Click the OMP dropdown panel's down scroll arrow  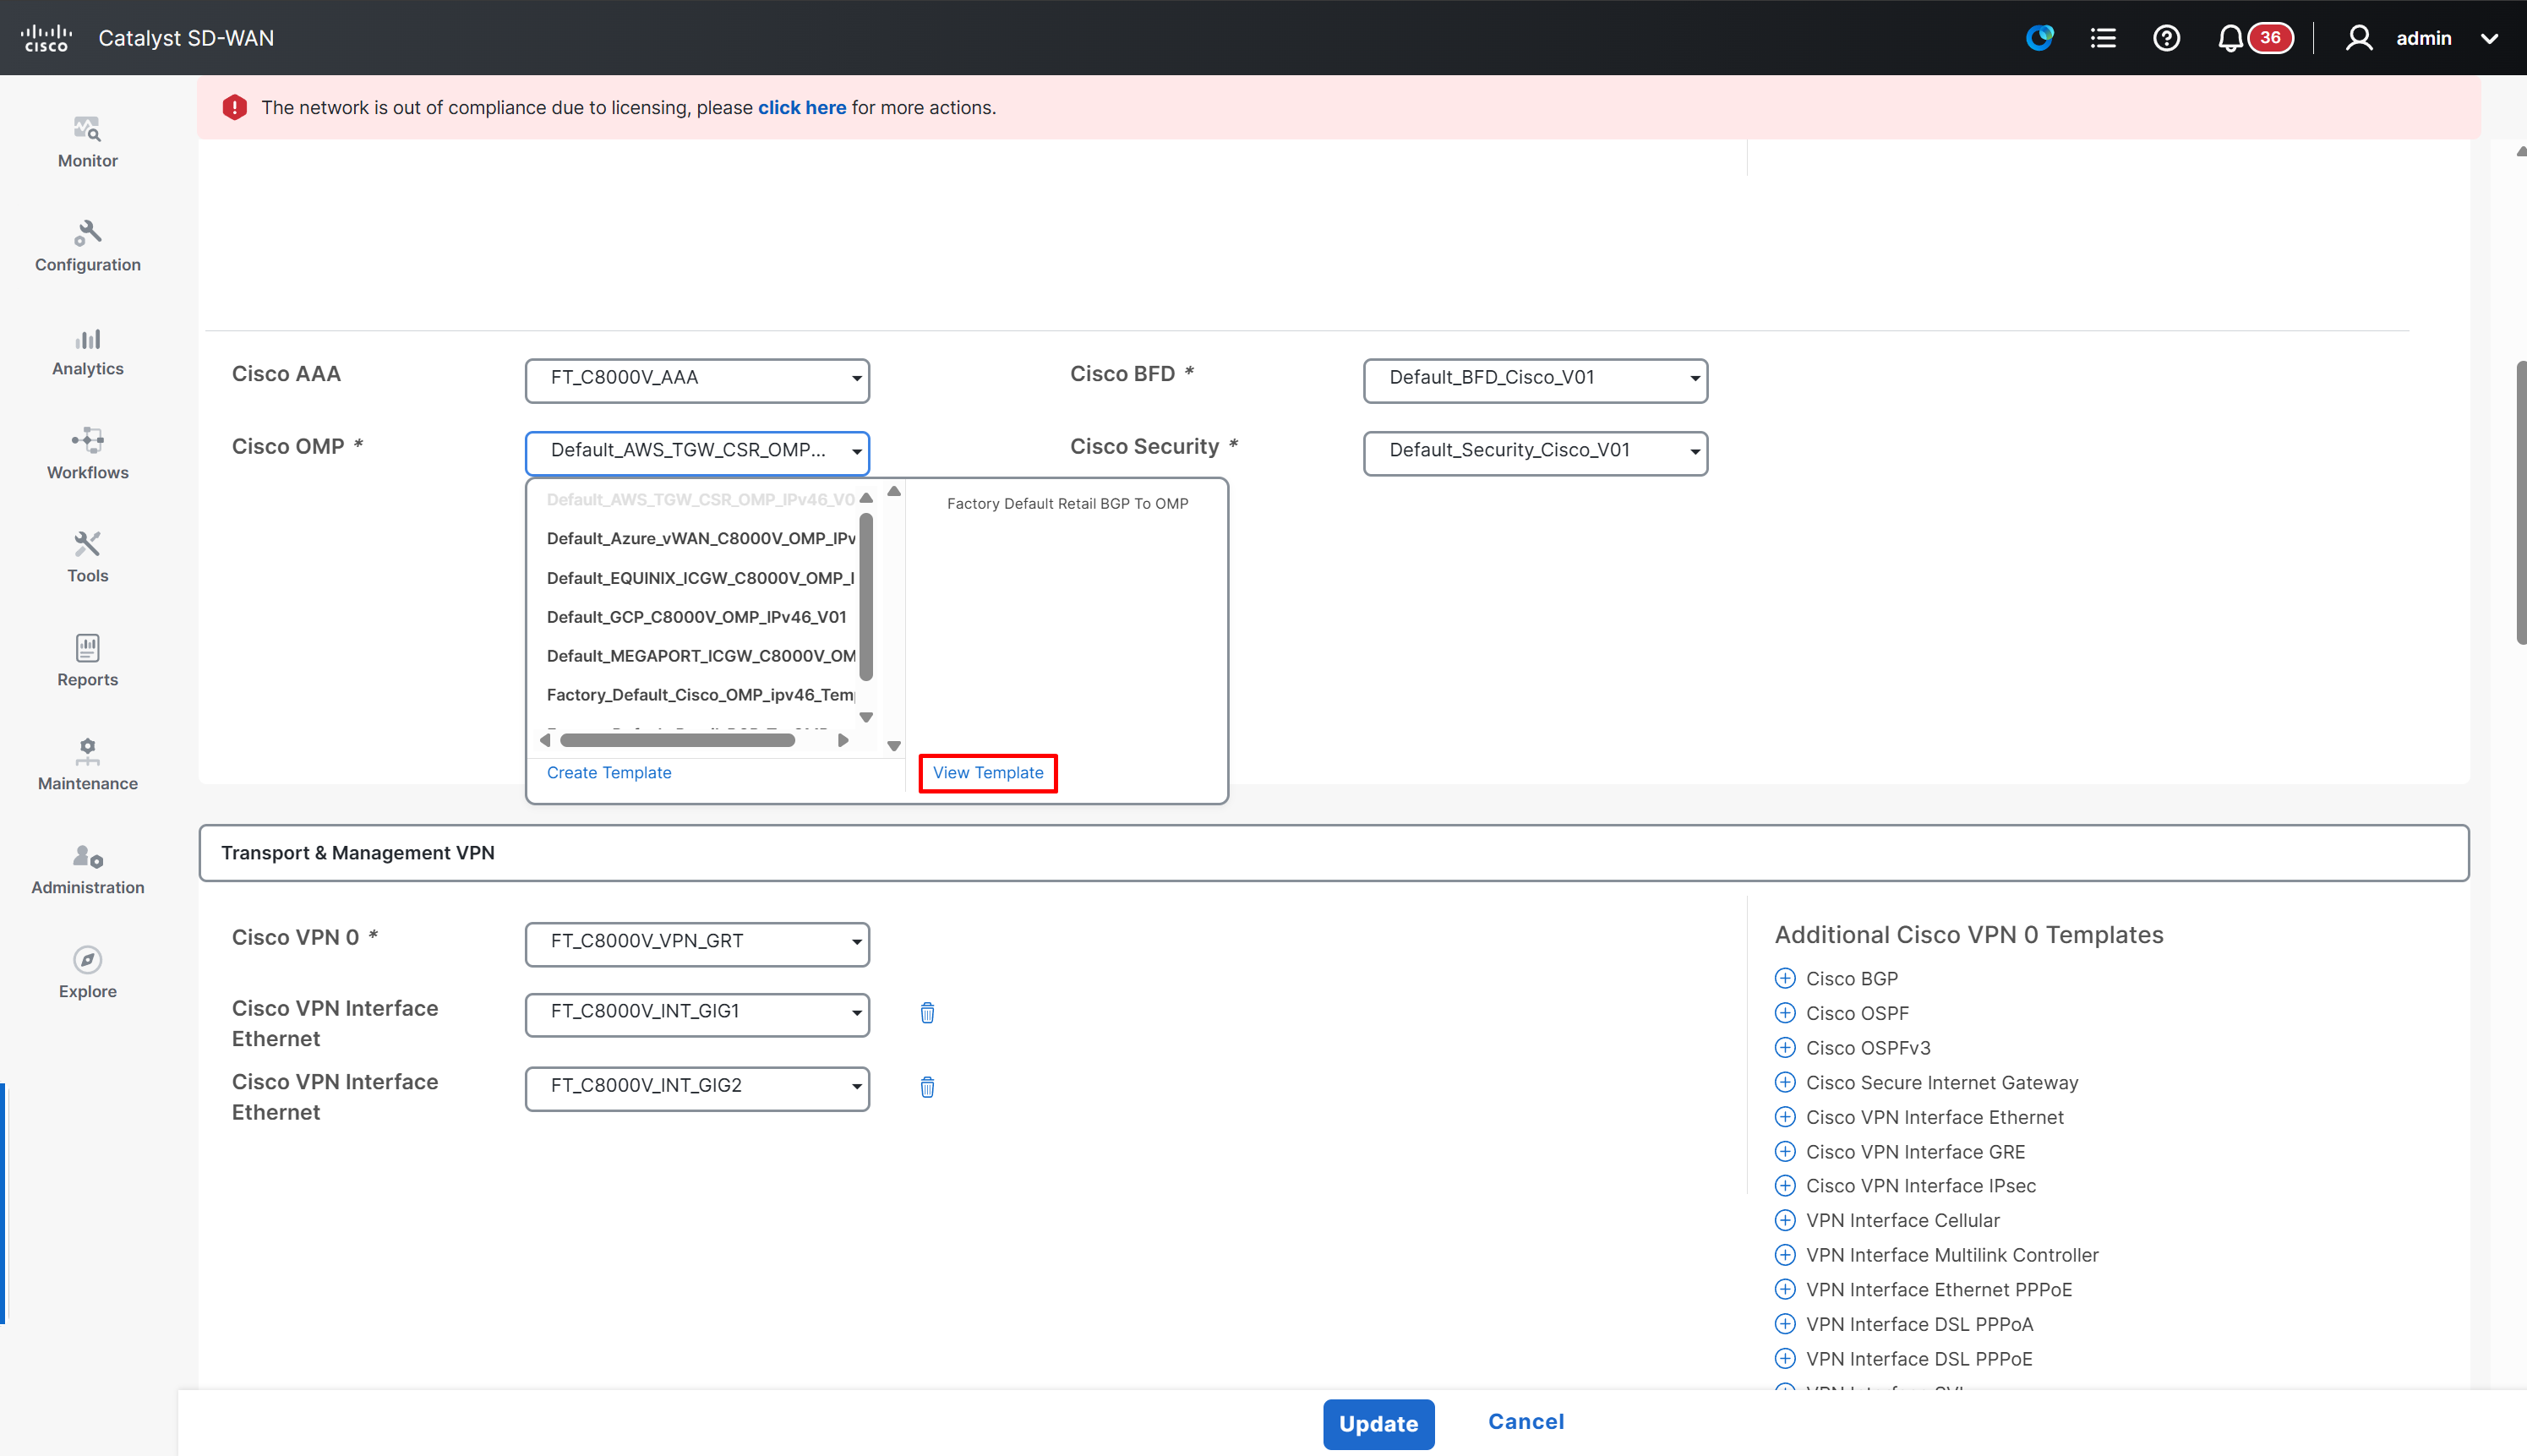tap(894, 746)
